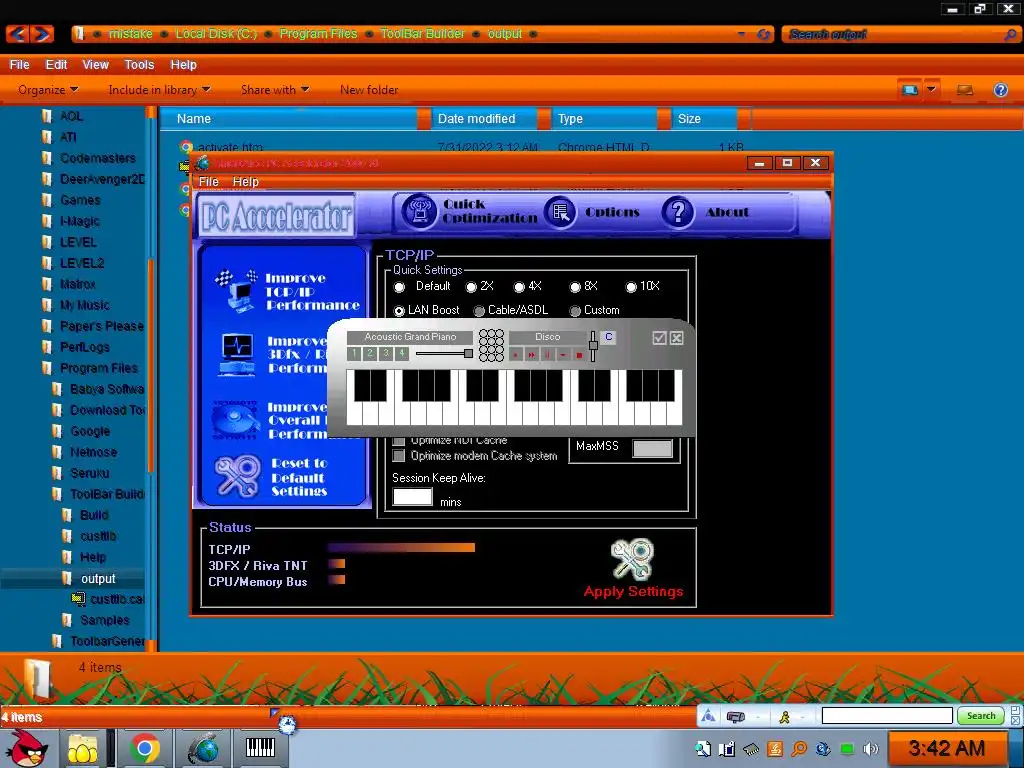Screen dimensions: 1024x768
Task: Toggle the Explorer preview pane icon
Action: [x=965, y=90]
